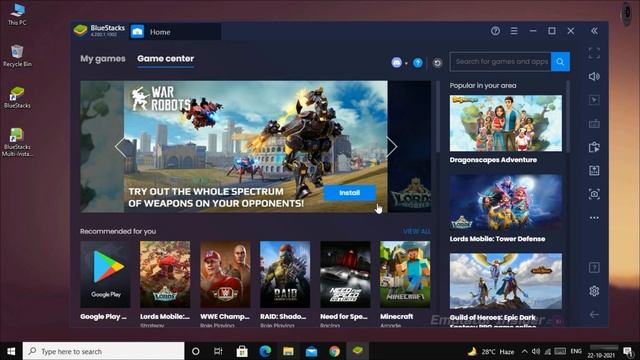Click the question mark icon in side toolbar
Image resolution: width=640 pixels, height=360 pixels.
[594, 267]
